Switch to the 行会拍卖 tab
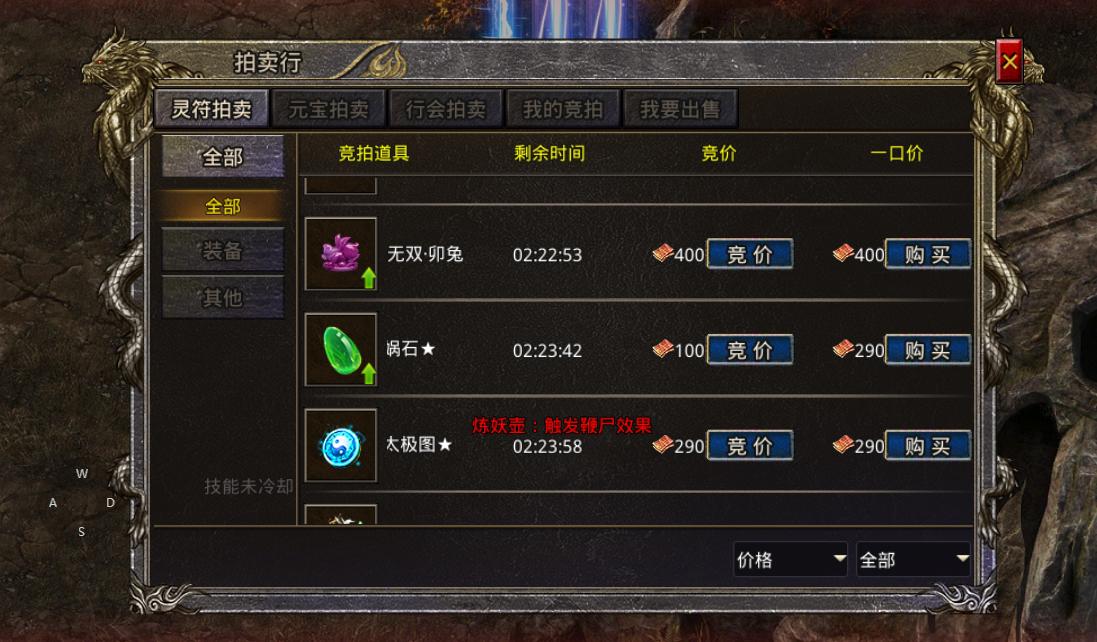This screenshot has height=642, width=1097. (x=446, y=108)
